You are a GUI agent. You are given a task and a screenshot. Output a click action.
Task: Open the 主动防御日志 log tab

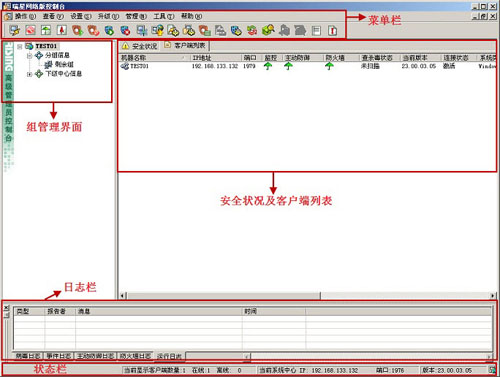[x=96, y=356]
